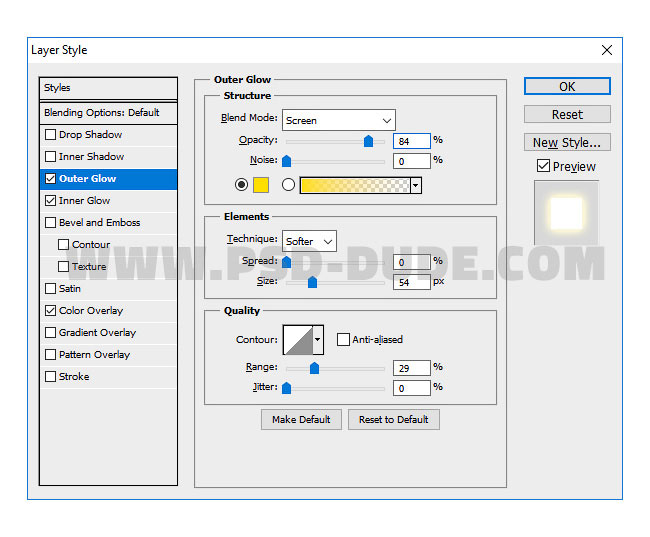Image resolution: width=650 pixels, height=537 pixels.
Task: Enable the Inner Shadow checkbox
Action: point(50,157)
